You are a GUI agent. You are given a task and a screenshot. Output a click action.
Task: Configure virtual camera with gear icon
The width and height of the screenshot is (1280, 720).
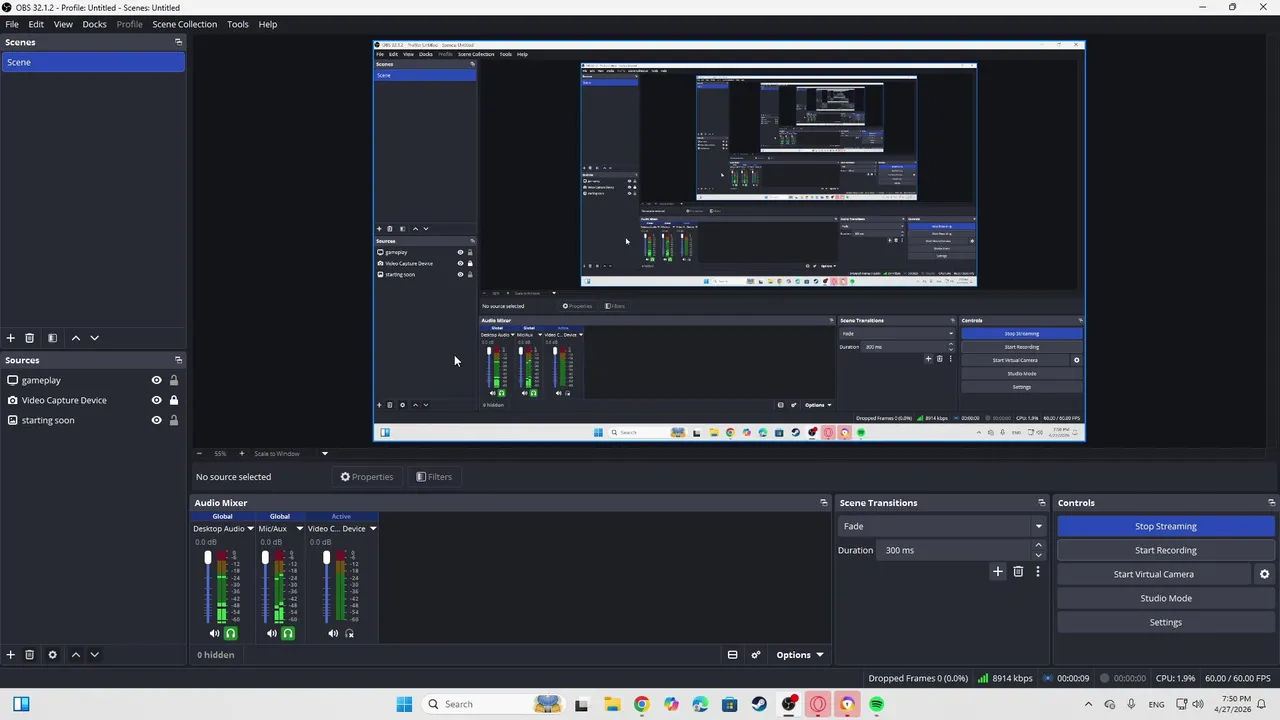1264,574
